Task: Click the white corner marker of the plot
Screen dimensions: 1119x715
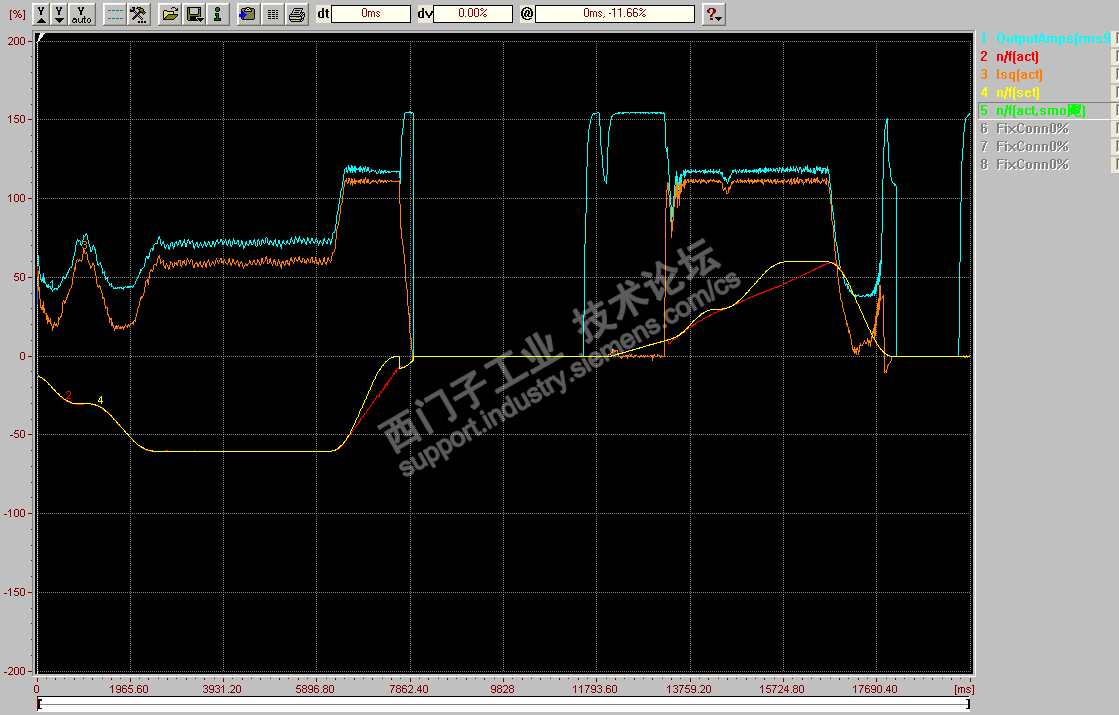Action: click(41, 37)
